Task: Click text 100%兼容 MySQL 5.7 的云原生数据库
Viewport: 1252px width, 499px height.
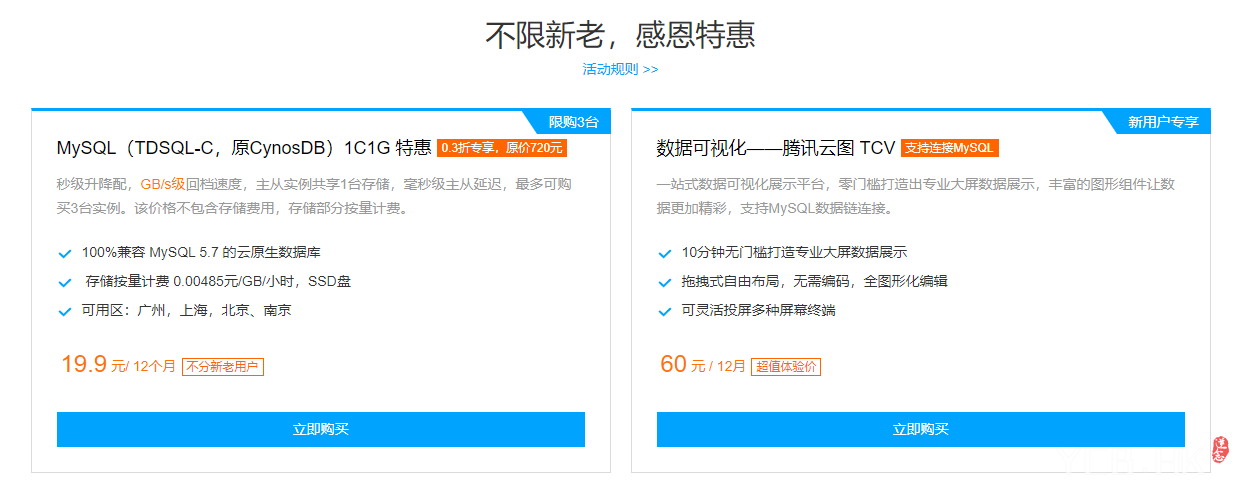Action: [201, 252]
